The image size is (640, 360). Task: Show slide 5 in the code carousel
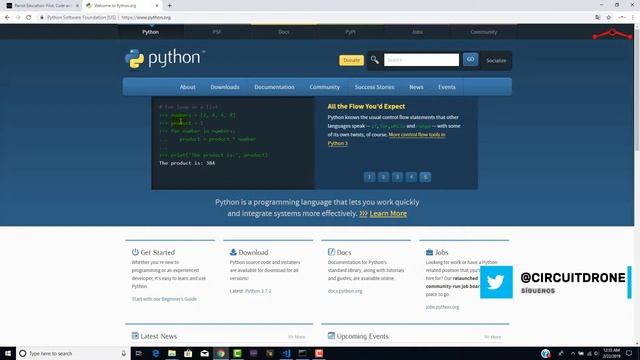pos(425,177)
